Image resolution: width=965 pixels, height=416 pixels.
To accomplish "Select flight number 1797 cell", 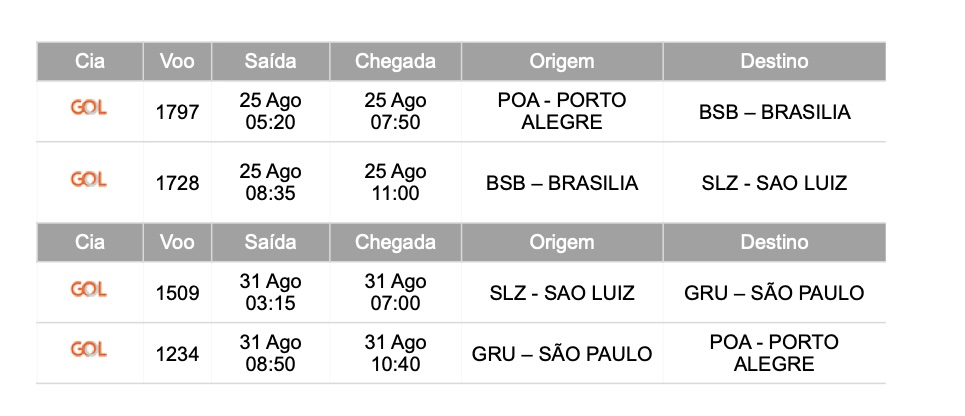I will [x=177, y=112].
